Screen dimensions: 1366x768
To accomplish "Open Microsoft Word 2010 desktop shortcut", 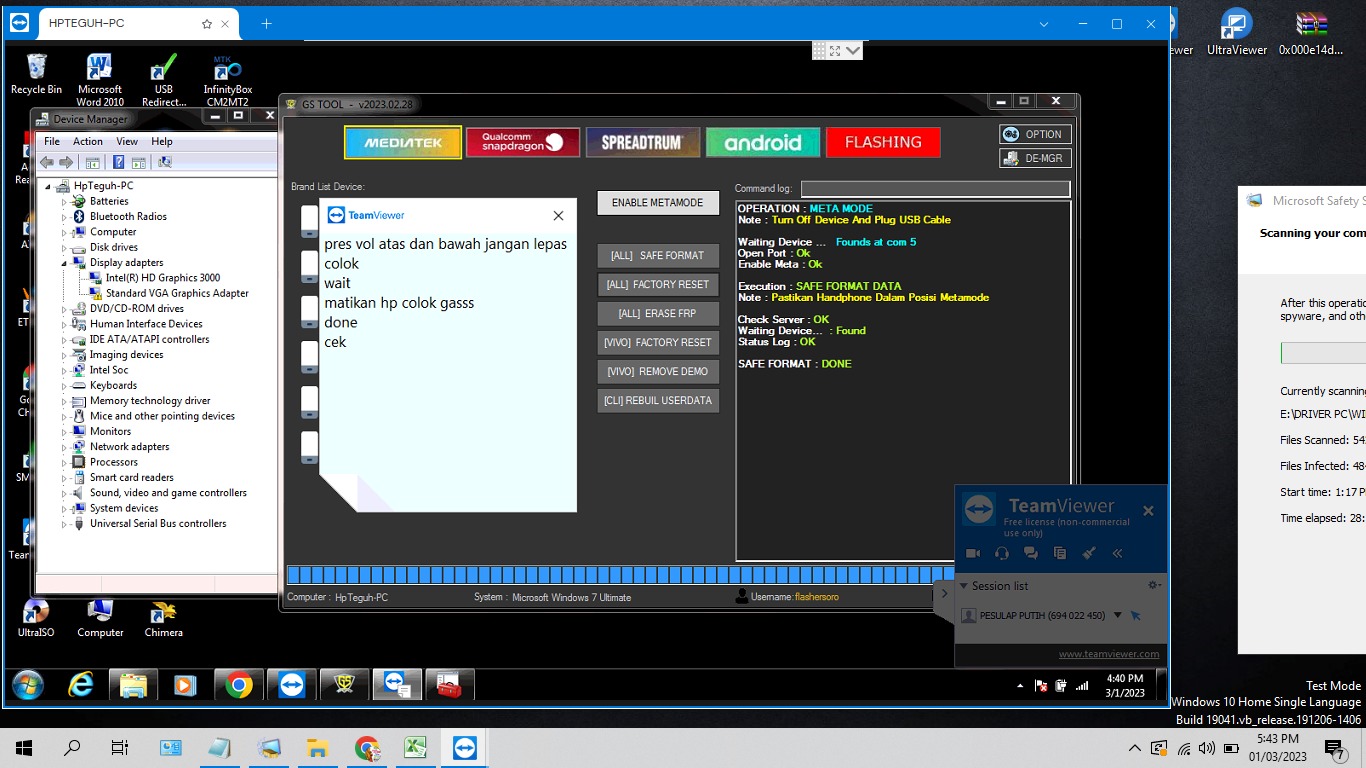I will 100,81.
